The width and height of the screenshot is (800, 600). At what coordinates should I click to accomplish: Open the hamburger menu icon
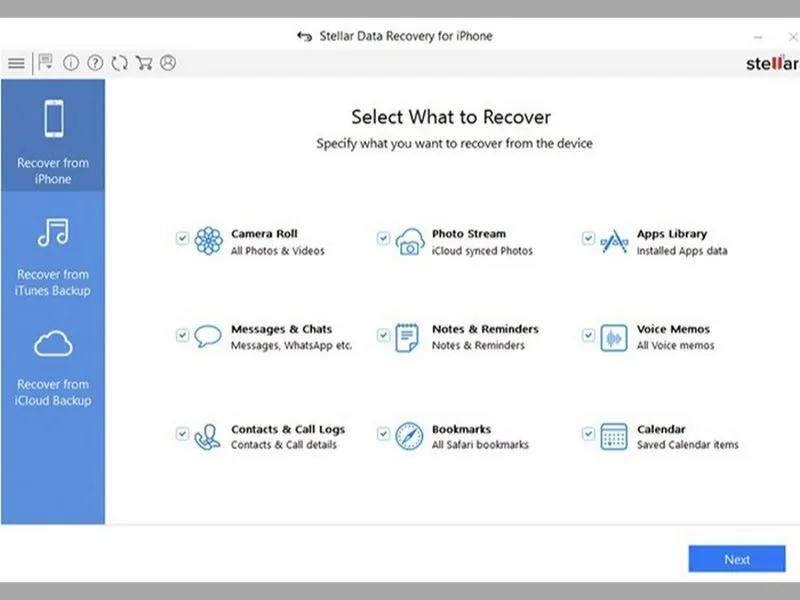click(16, 63)
